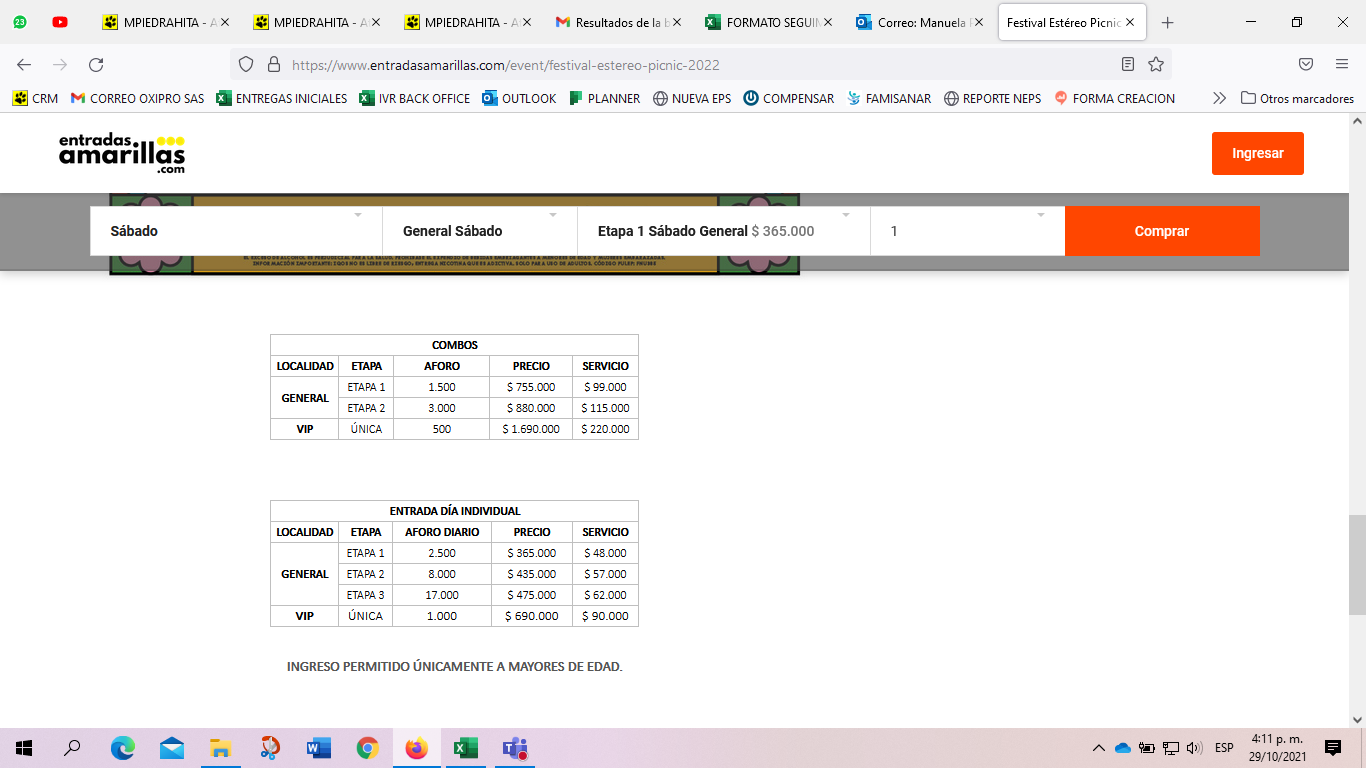Open Microsoft Teams from the taskbar

coord(515,748)
